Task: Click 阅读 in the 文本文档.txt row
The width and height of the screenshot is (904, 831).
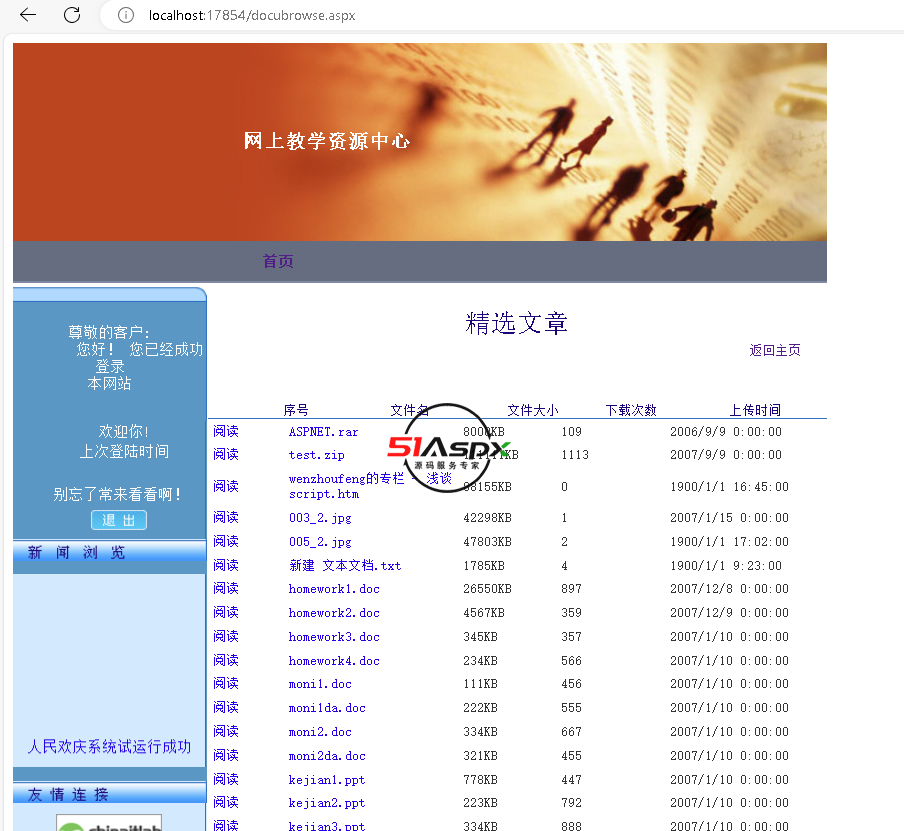Action: tap(225, 565)
